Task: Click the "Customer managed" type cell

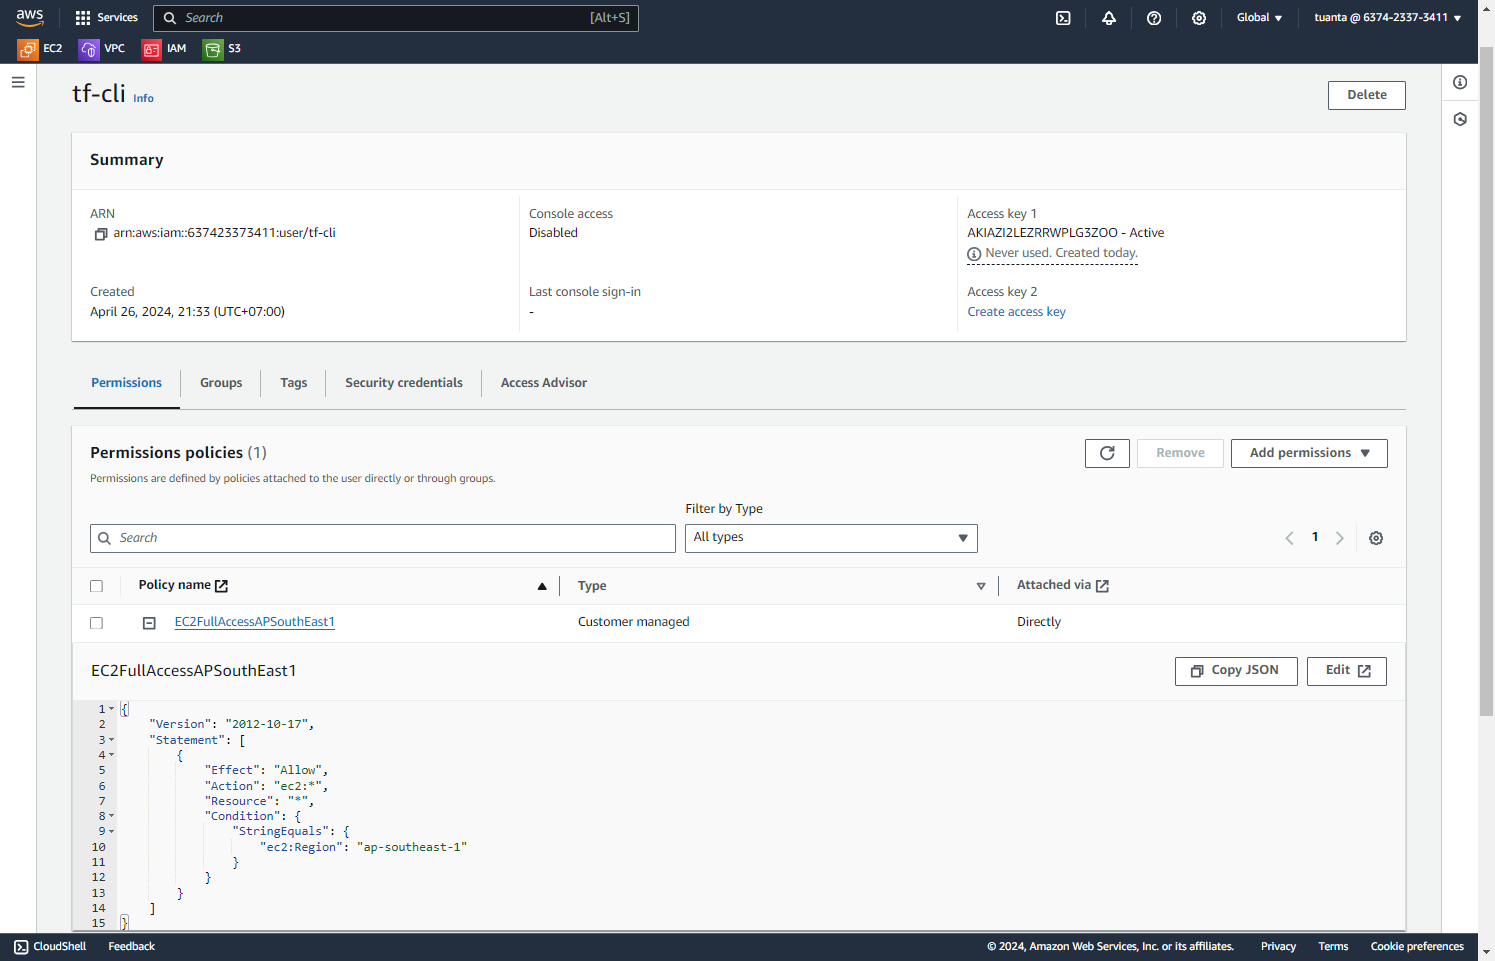Action: [x=633, y=622]
